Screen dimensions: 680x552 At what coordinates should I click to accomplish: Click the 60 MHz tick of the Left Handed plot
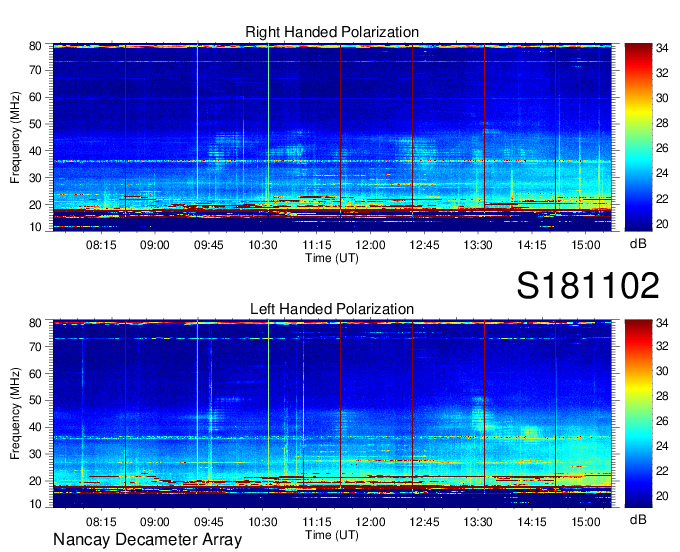pos(35,374)
